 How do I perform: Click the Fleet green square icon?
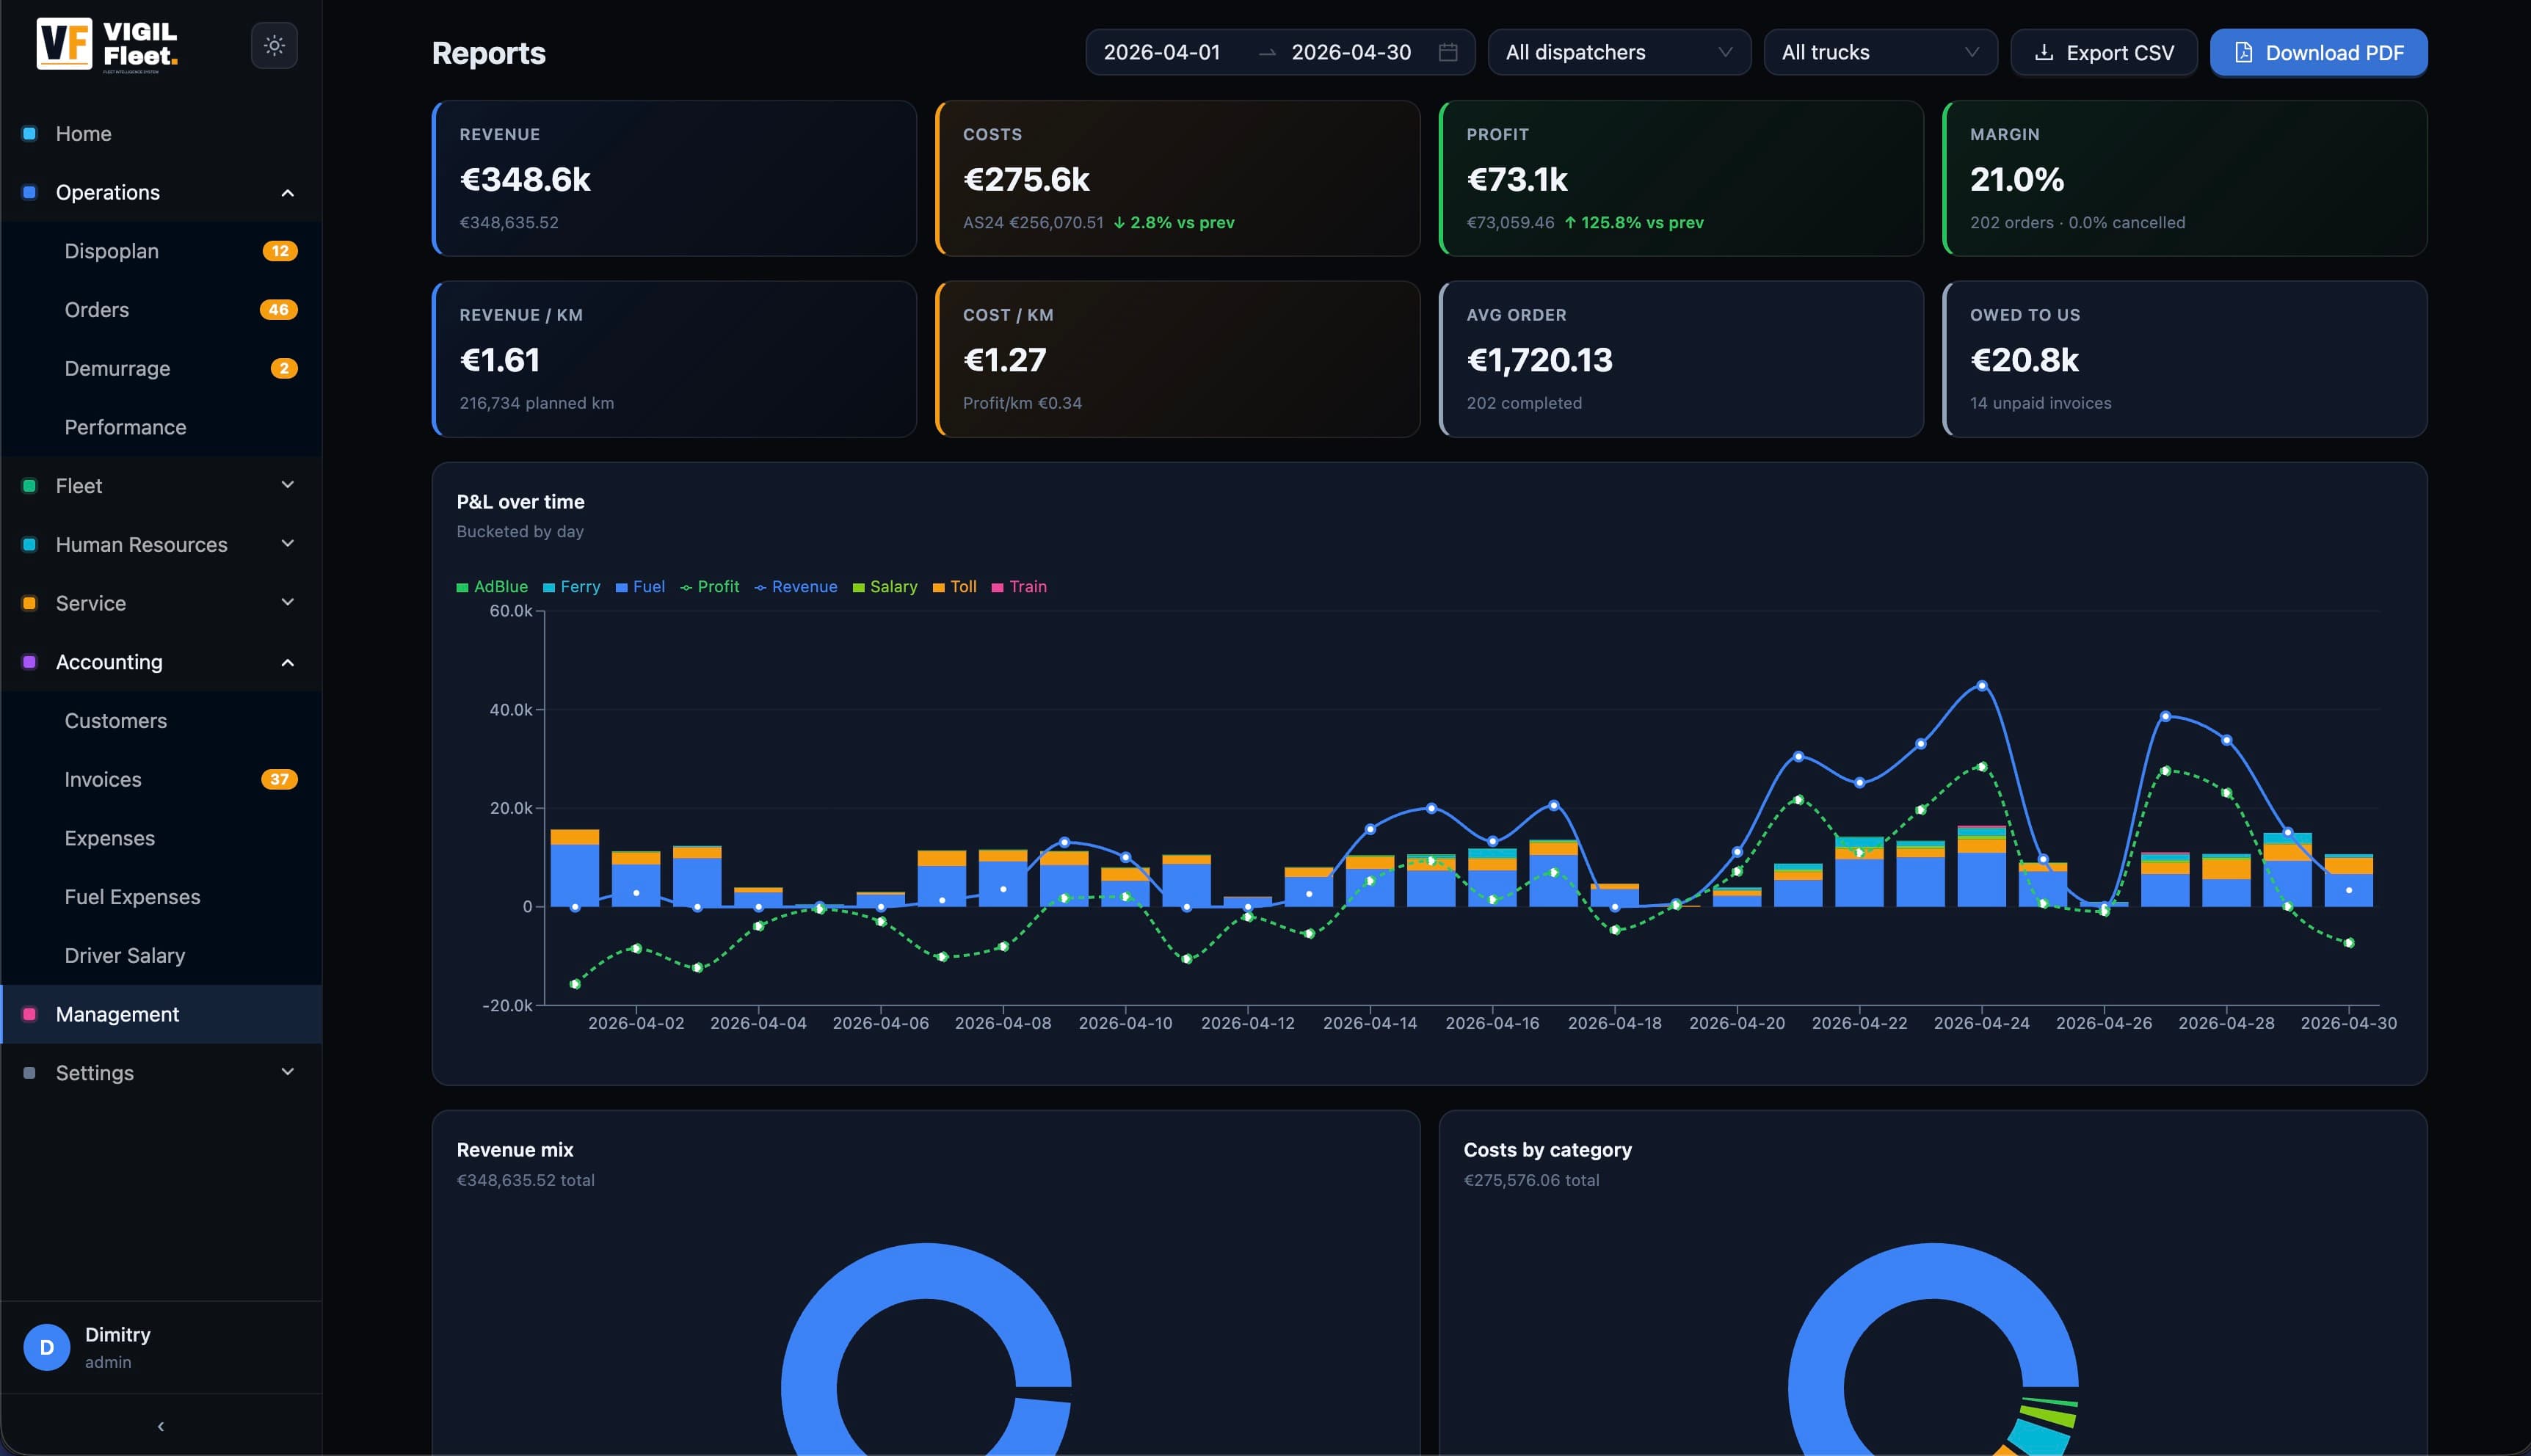[x=30, y=486]
